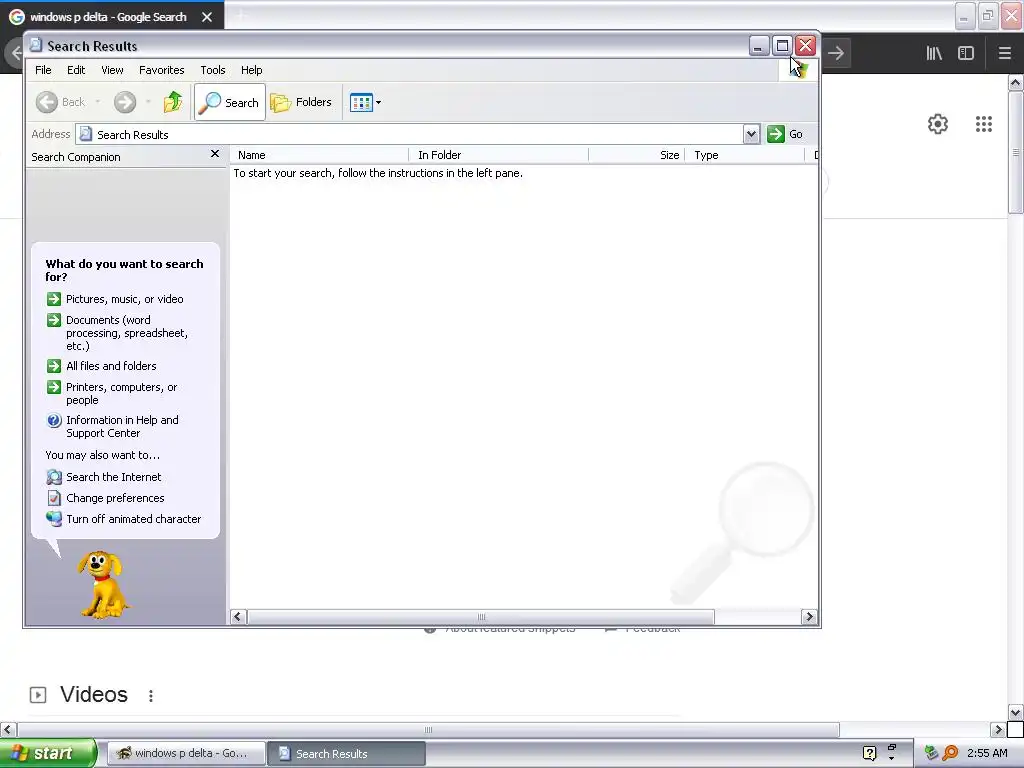The height and width of the screenshot is (768, 1024).
Task: Click the Videos section options dots
Action: tap(151, 696)
